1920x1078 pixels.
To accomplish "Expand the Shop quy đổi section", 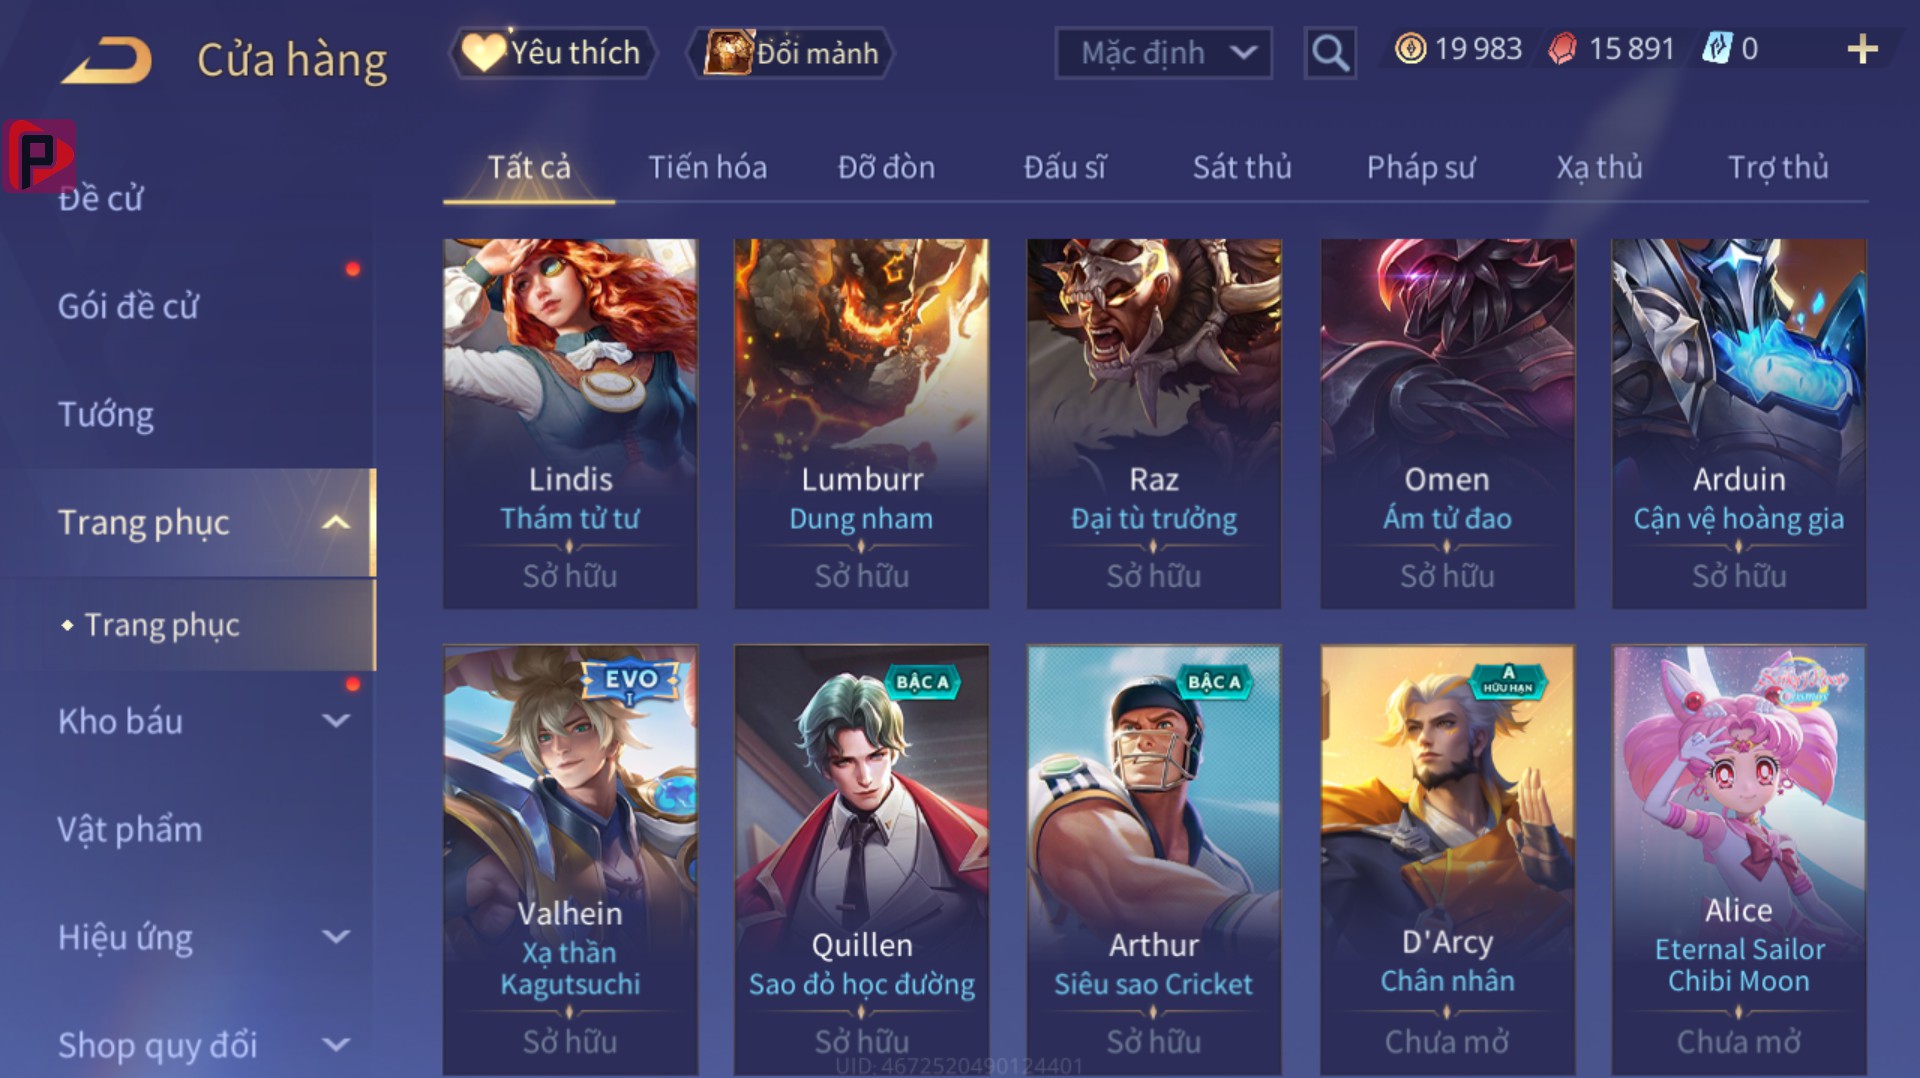I will (337, 1045).
